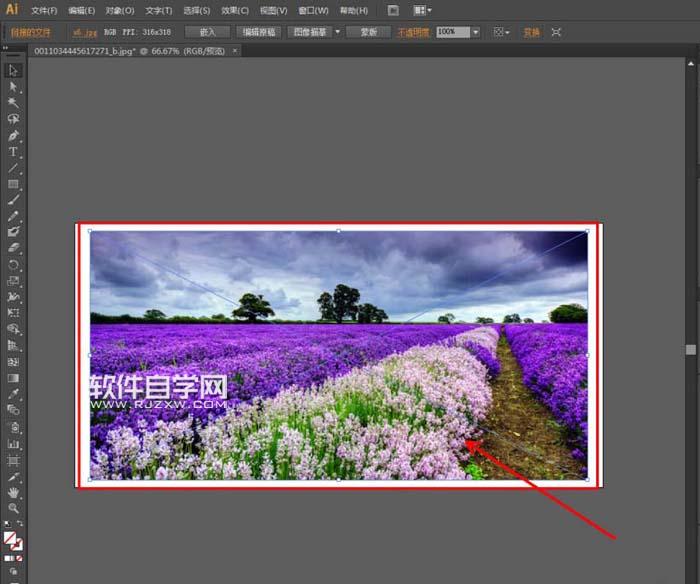The image size is (700, 584).
Task: Select the Lasso tool
Action: coord(13,119)
